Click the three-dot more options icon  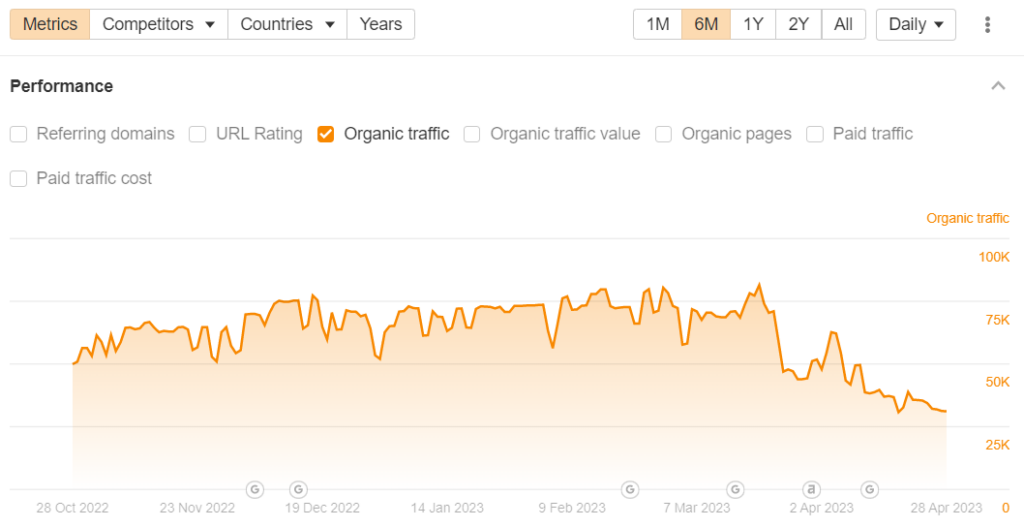coord(988,24)
